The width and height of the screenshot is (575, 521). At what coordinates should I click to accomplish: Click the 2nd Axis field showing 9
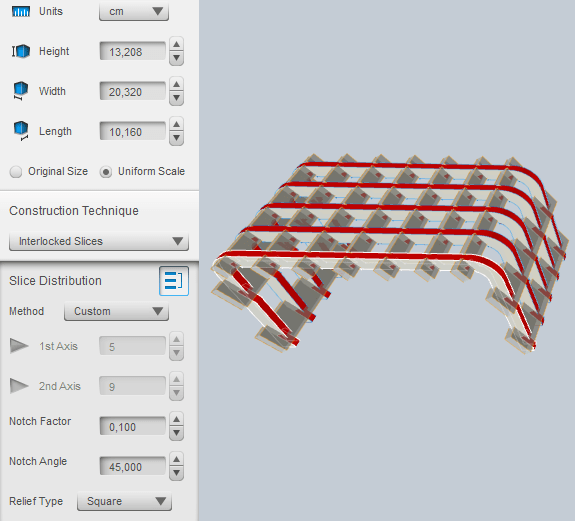(x=132, y=386)
